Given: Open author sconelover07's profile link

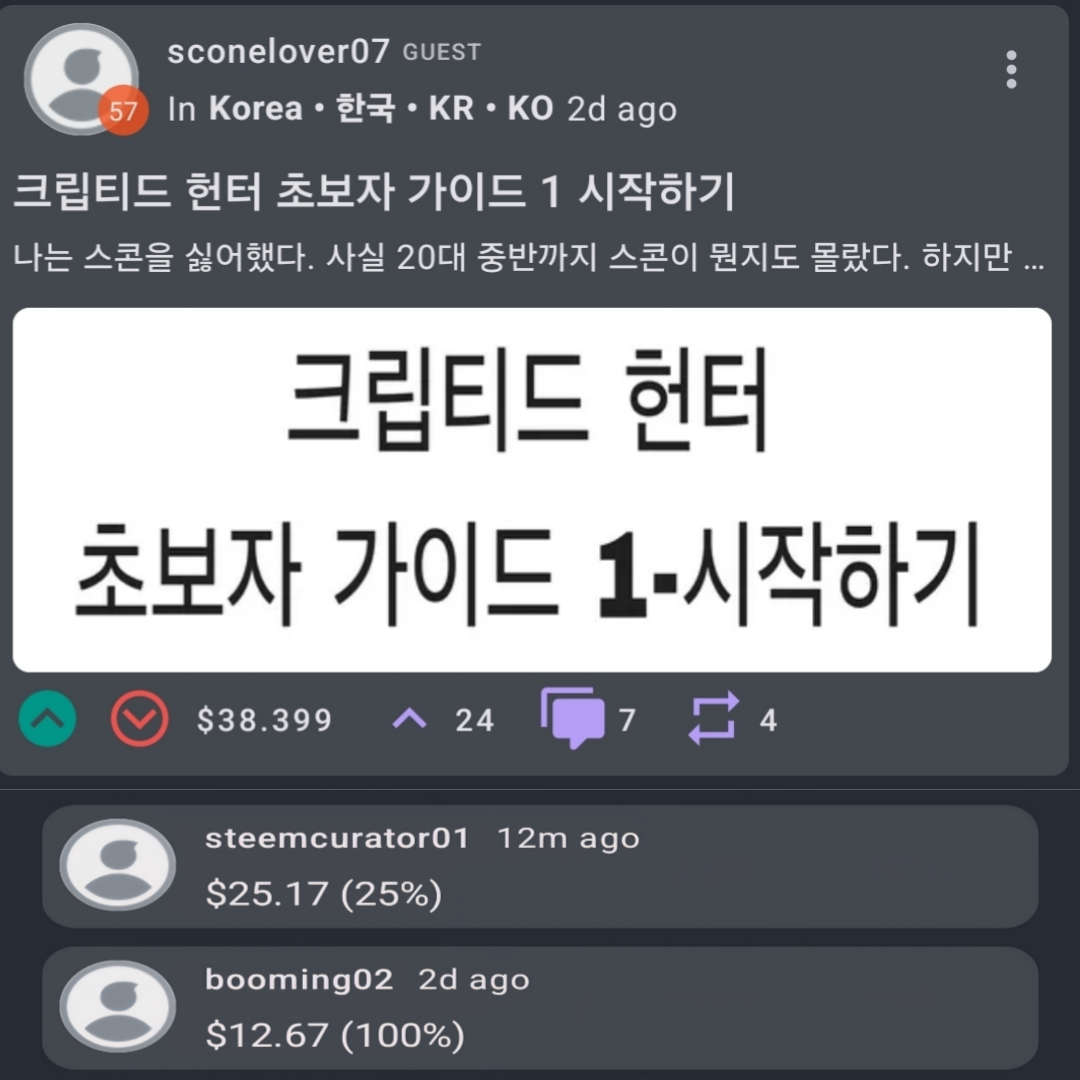Looking at the screenshot, I should [x=278, y=52].
